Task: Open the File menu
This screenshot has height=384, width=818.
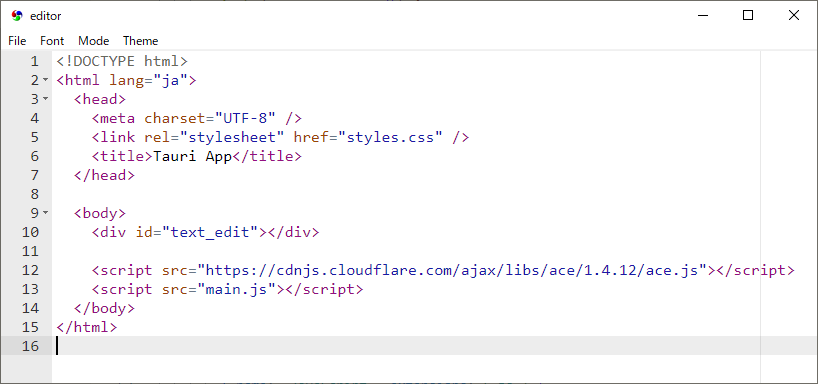Action: [x=17, y=41]
